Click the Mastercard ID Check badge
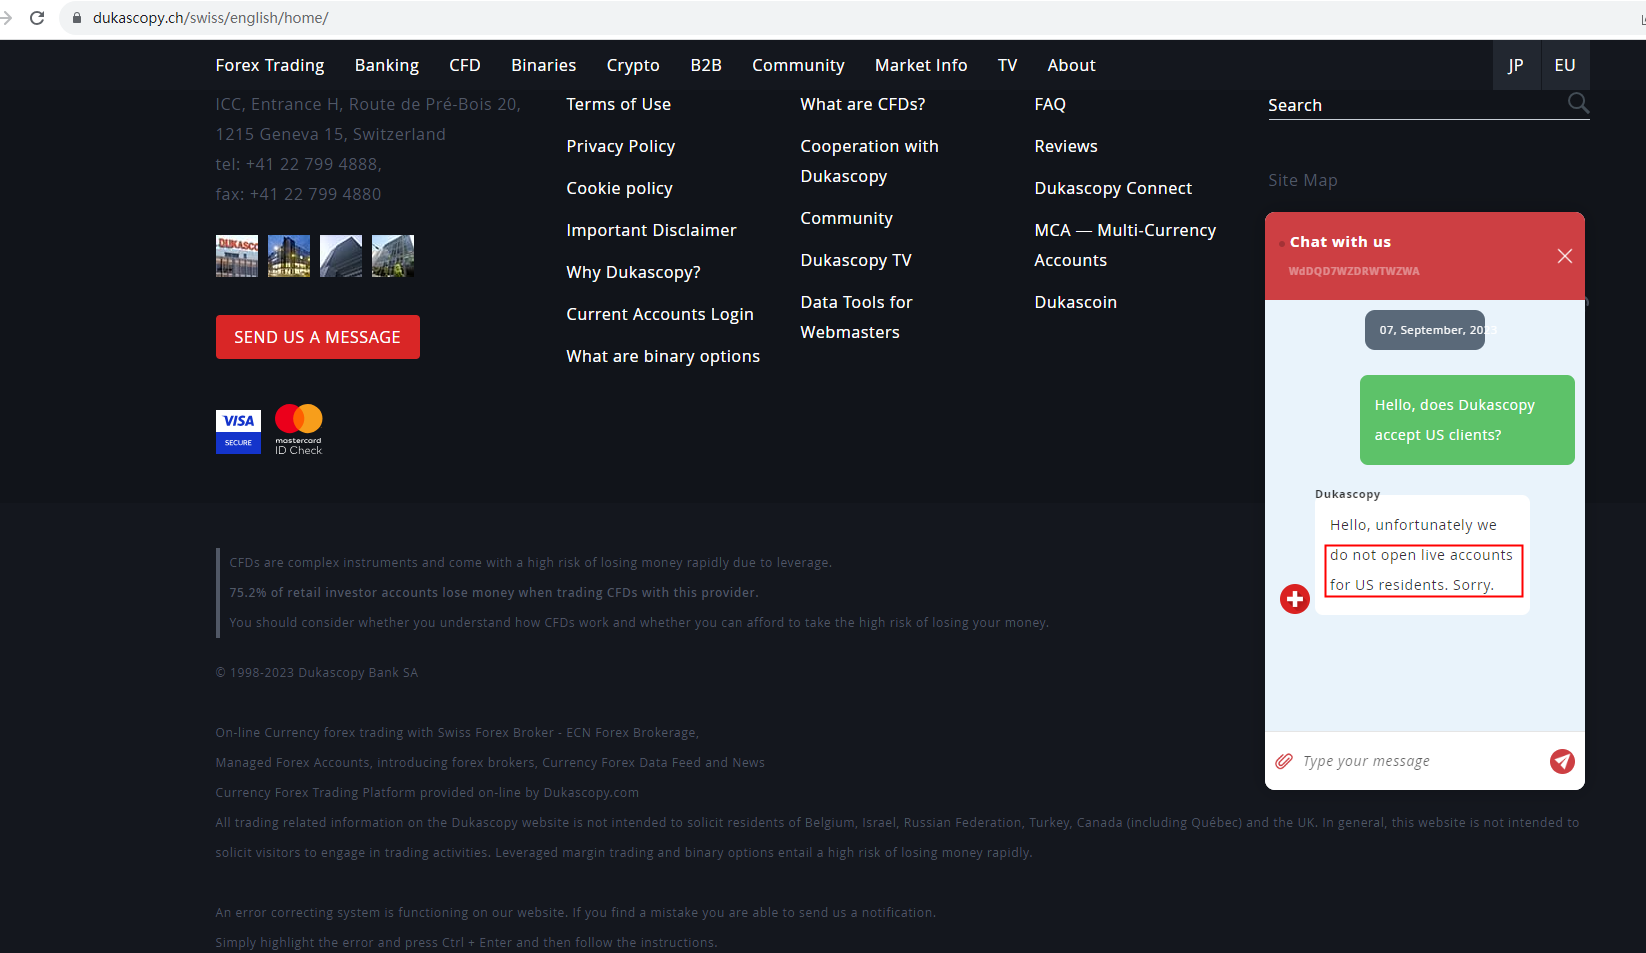 coord(298,428)
